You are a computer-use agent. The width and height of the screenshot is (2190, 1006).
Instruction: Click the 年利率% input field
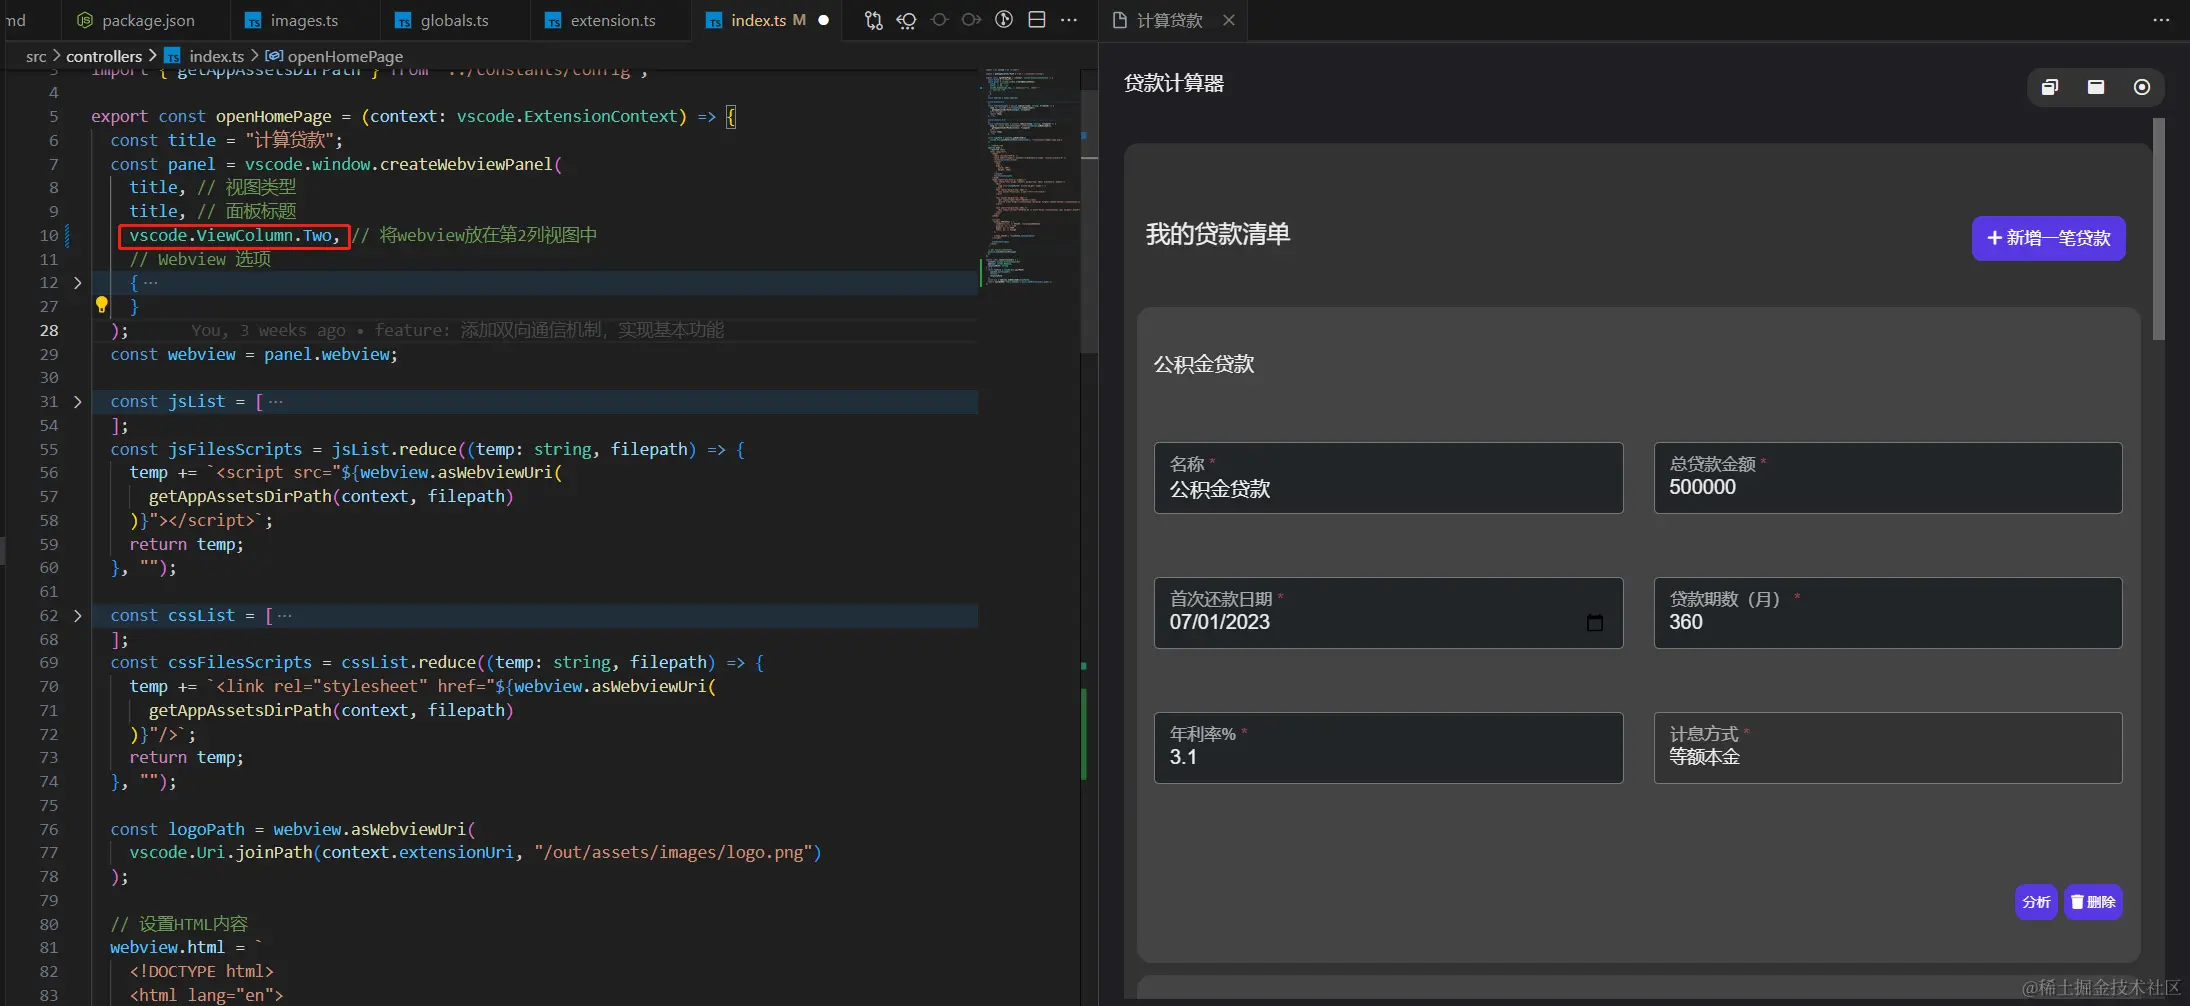(1388, 748)
